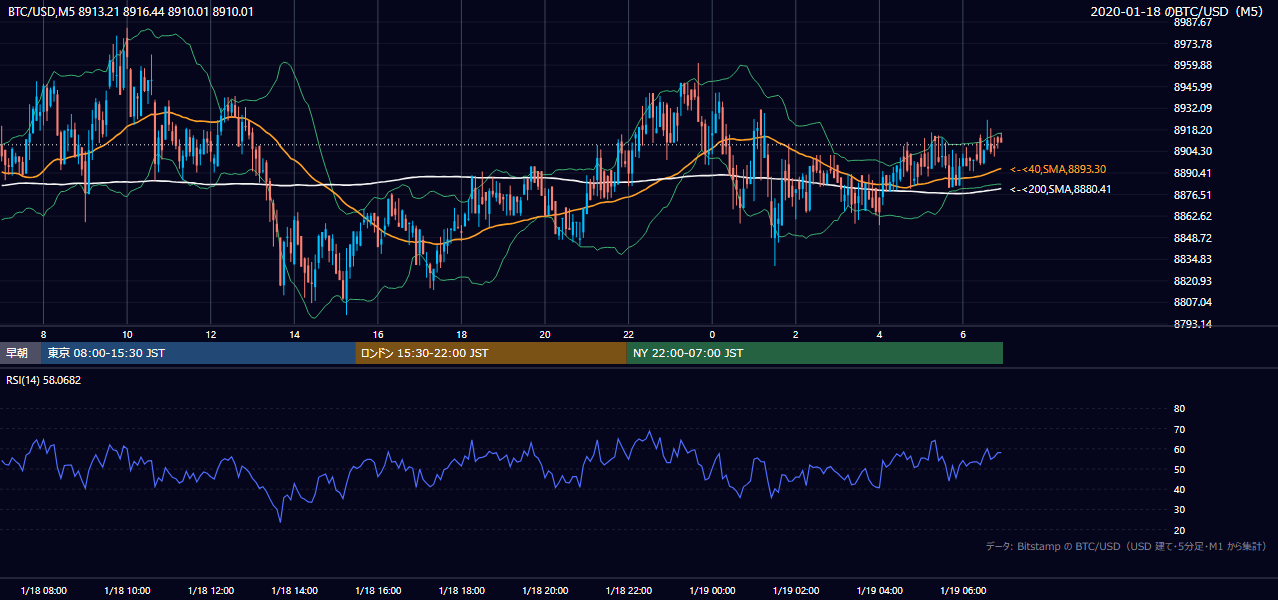Click the 8904.30 price axis label
Screen dimensions: 1278x600
(x=1192, y=151)
